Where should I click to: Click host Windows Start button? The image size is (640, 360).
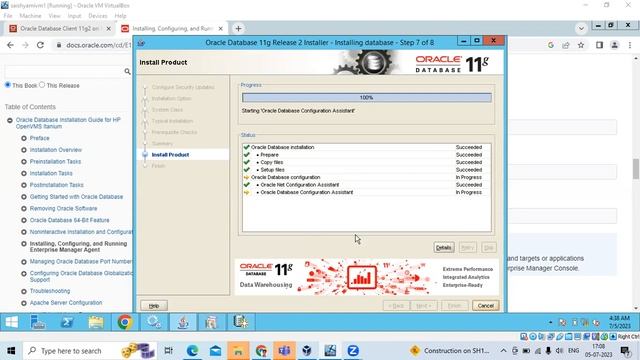pos(11,351)
